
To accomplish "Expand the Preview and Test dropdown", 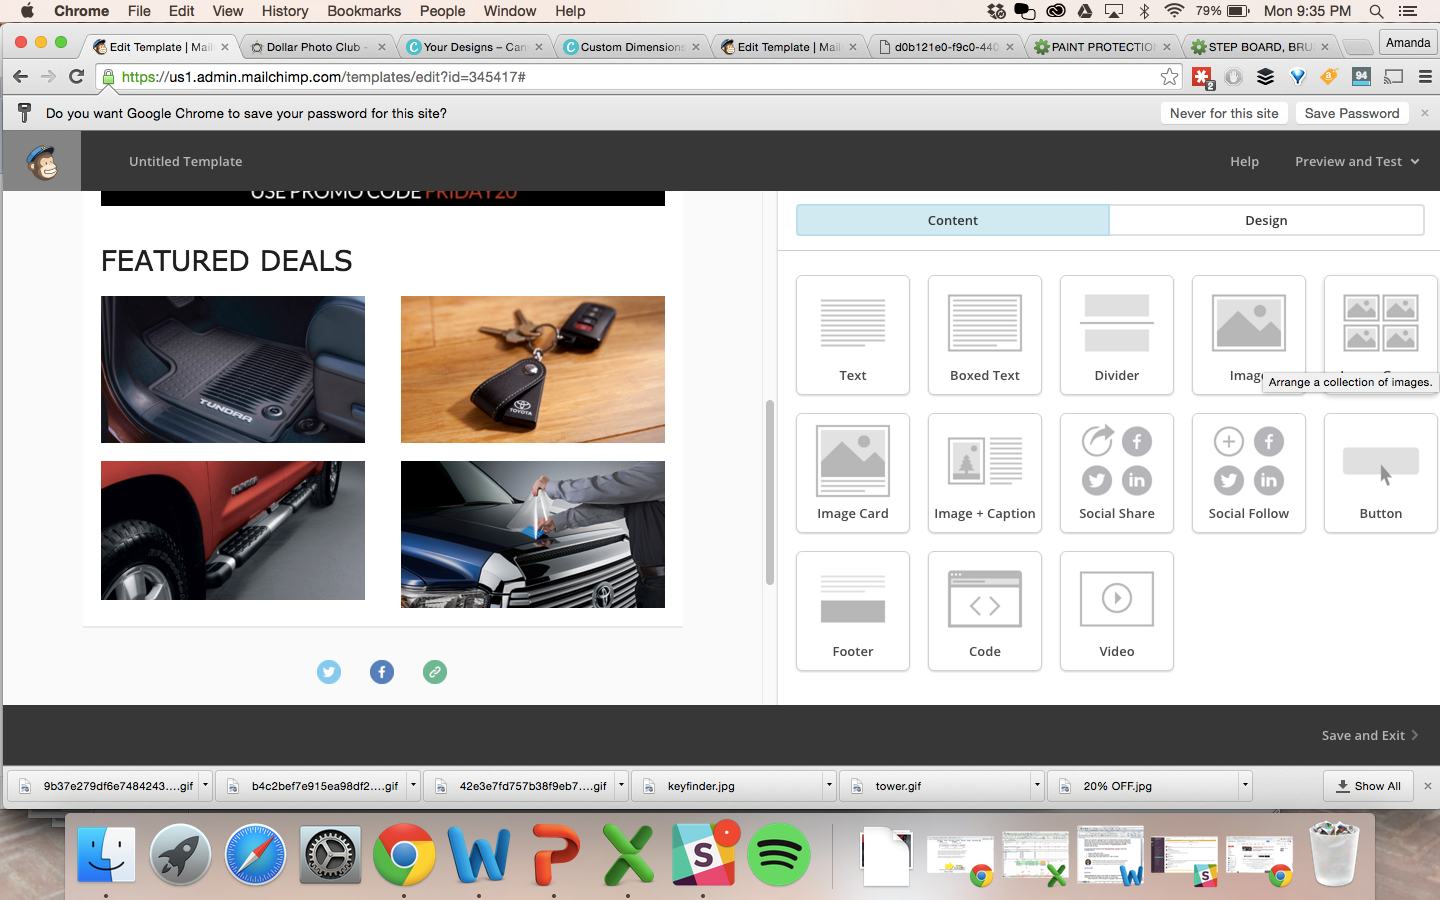I will (1356, 161).
